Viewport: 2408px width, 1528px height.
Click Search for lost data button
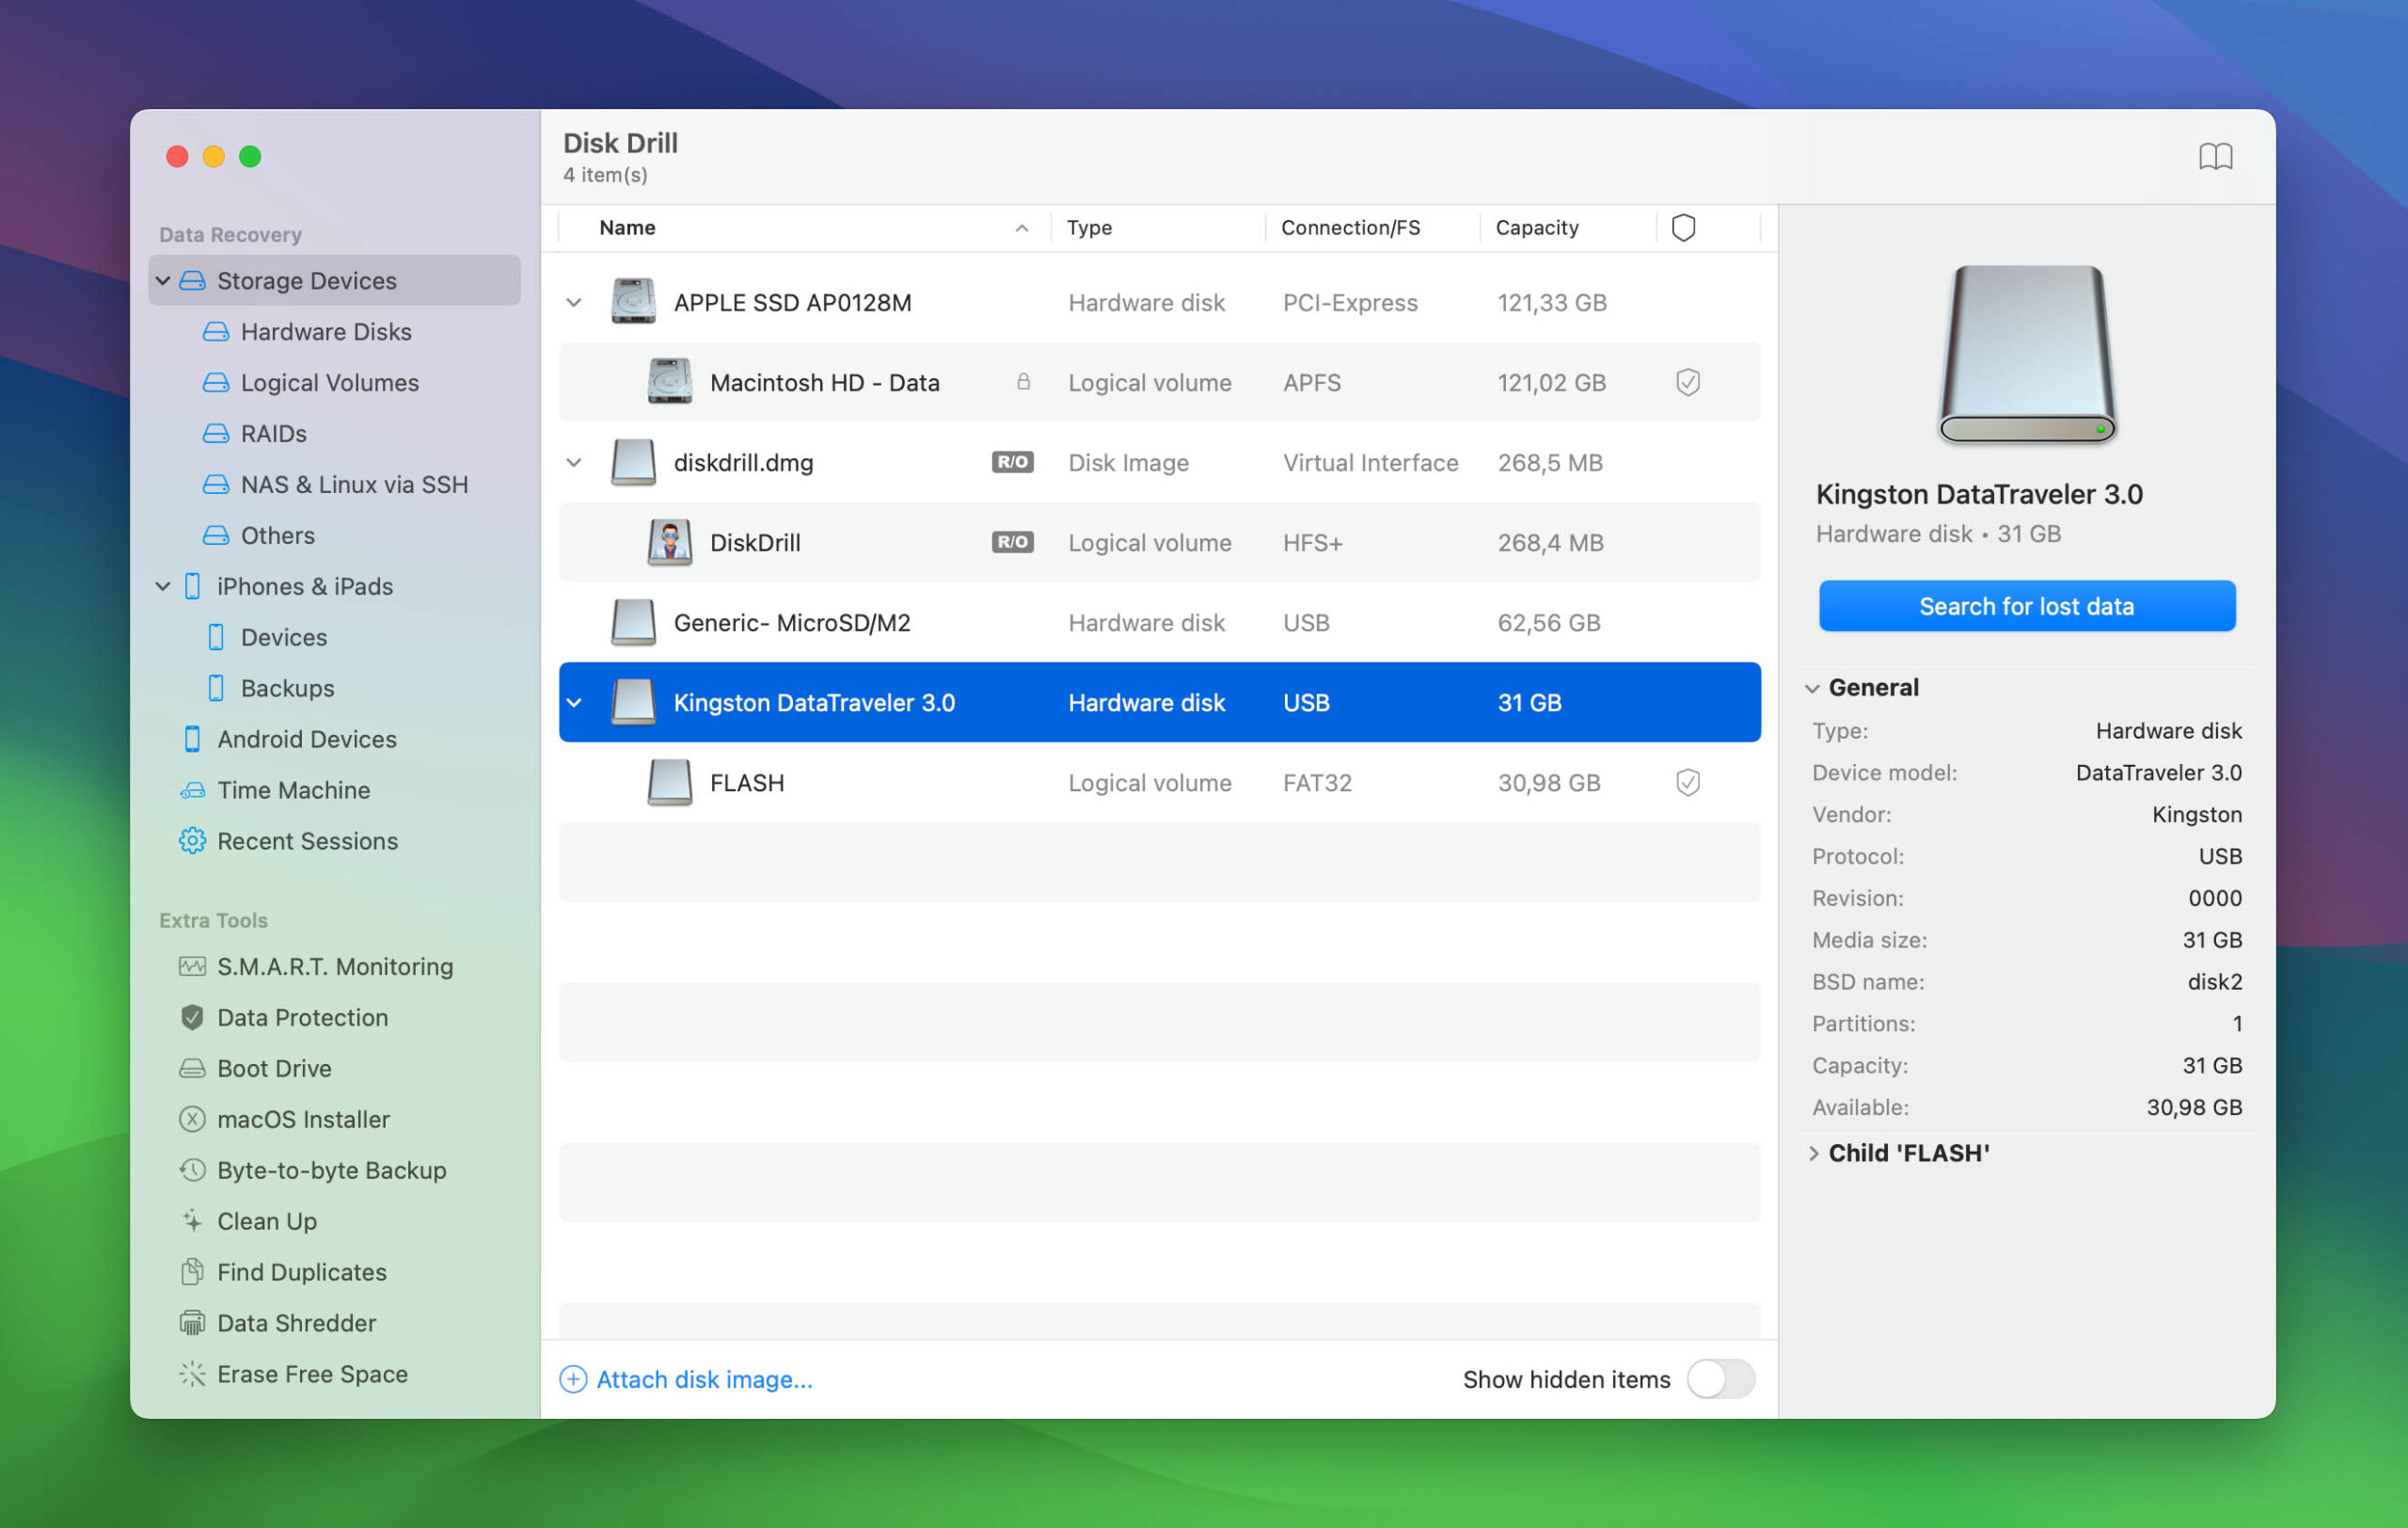point(2026,606)
